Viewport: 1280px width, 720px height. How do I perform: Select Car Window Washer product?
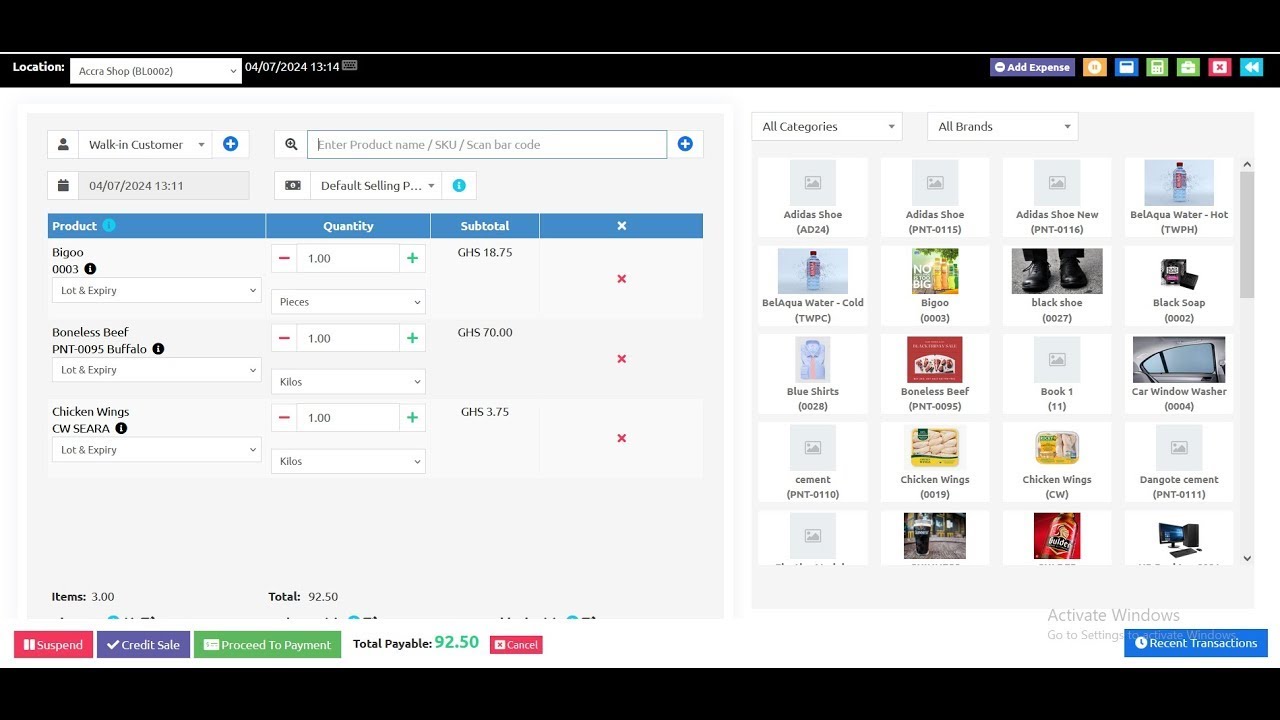1179,374
